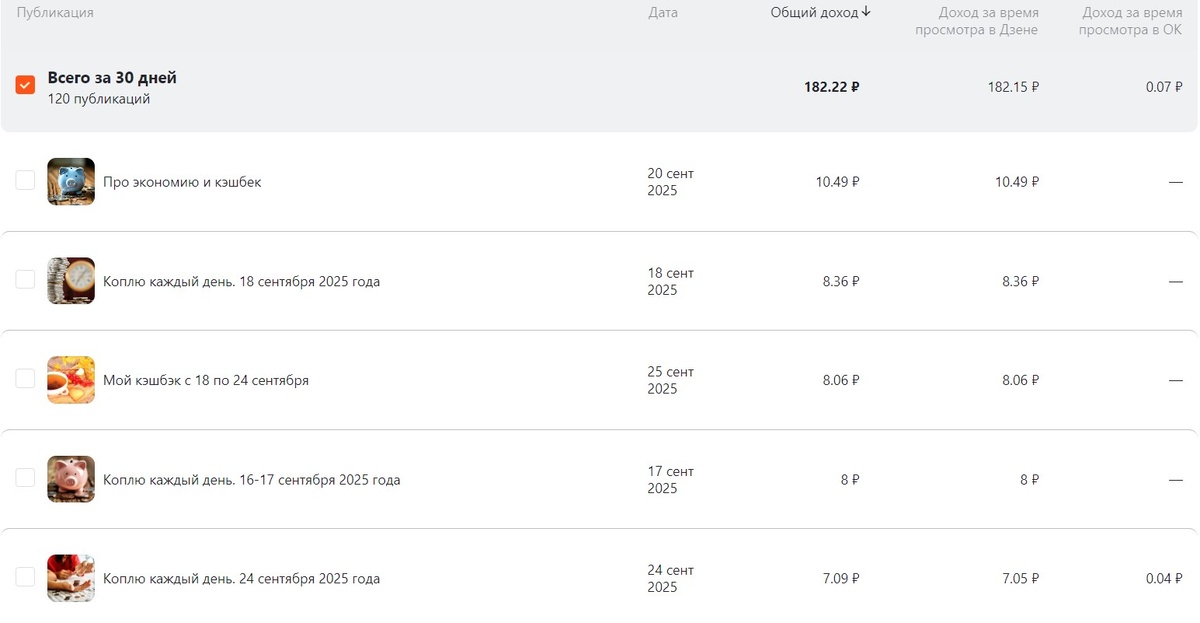This screenshot has width=1200, height=623.
Task: Check the box for 16-17 сентября publication
Action: pos(25,478)
